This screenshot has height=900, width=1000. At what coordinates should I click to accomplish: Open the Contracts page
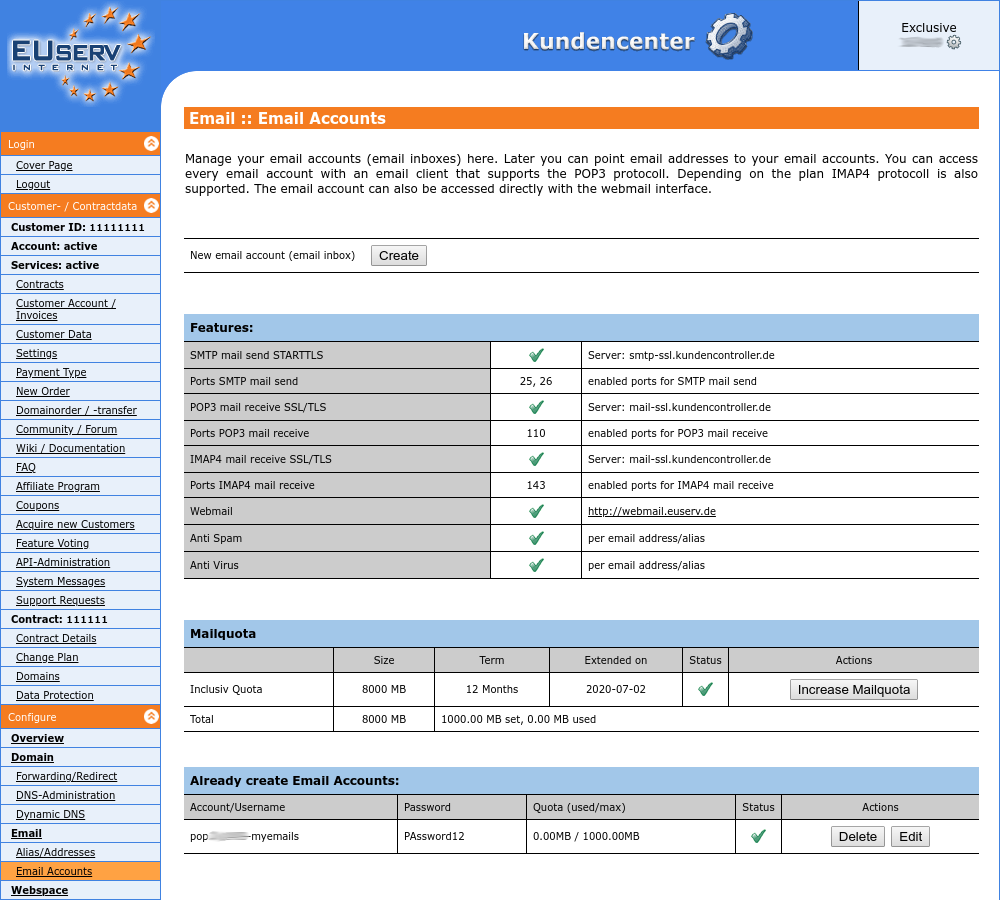40,284
